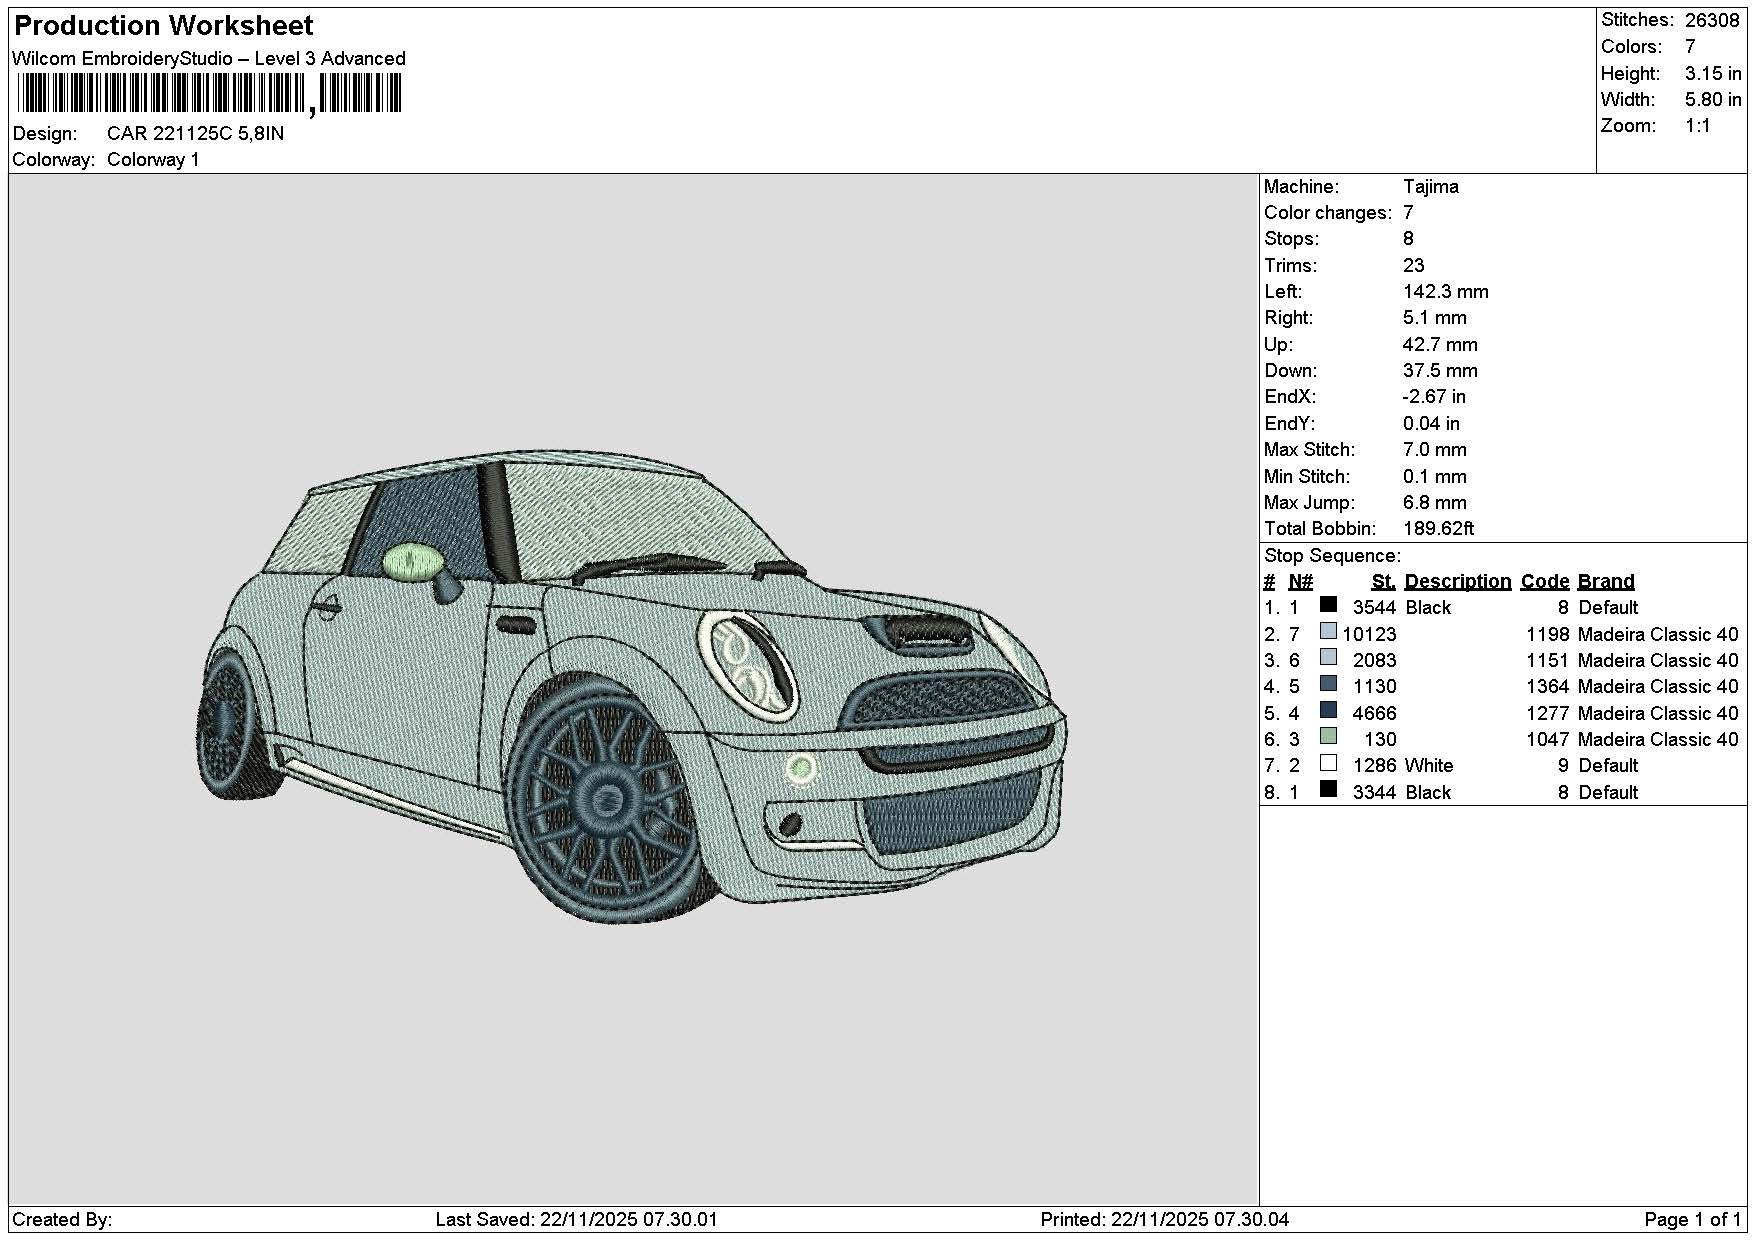
Task: Click the 'Page 1 of 1' footer text
Action: tap(1692, 1220)
